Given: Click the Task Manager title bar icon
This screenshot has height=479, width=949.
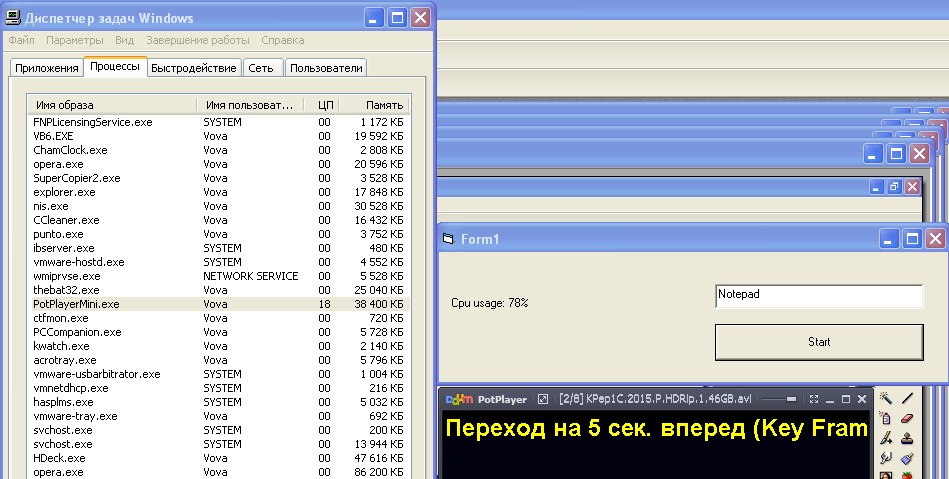Looking at the screenshot, I should (x=15, y=17).
